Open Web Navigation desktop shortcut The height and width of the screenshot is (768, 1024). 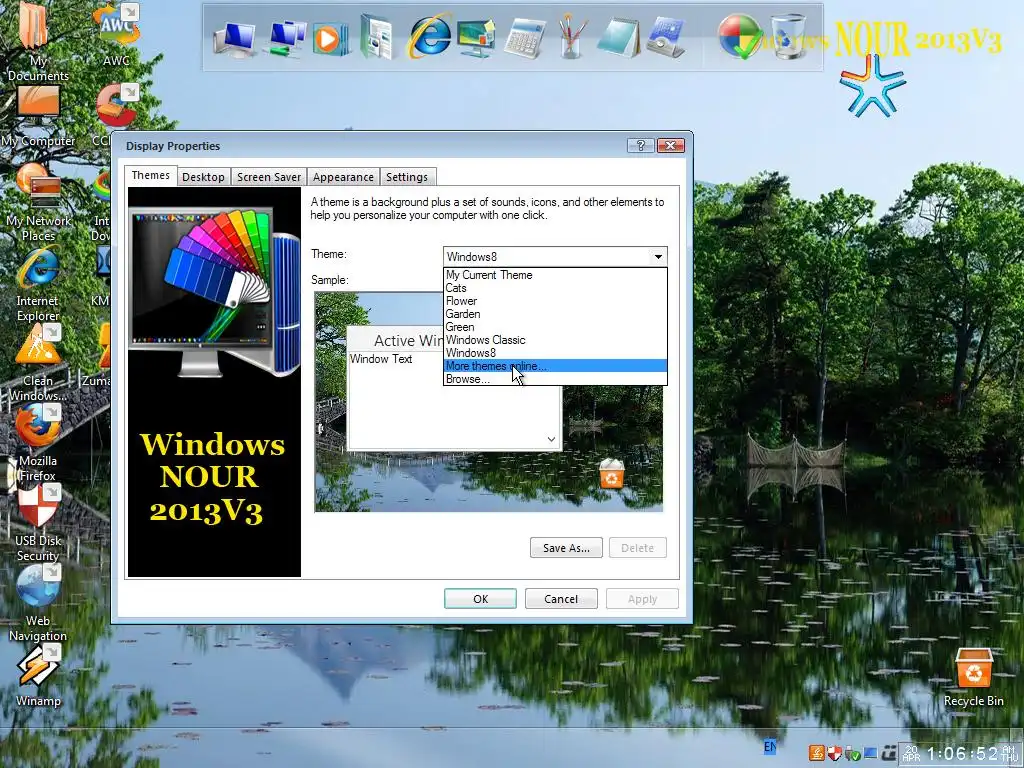coord(38,604)
